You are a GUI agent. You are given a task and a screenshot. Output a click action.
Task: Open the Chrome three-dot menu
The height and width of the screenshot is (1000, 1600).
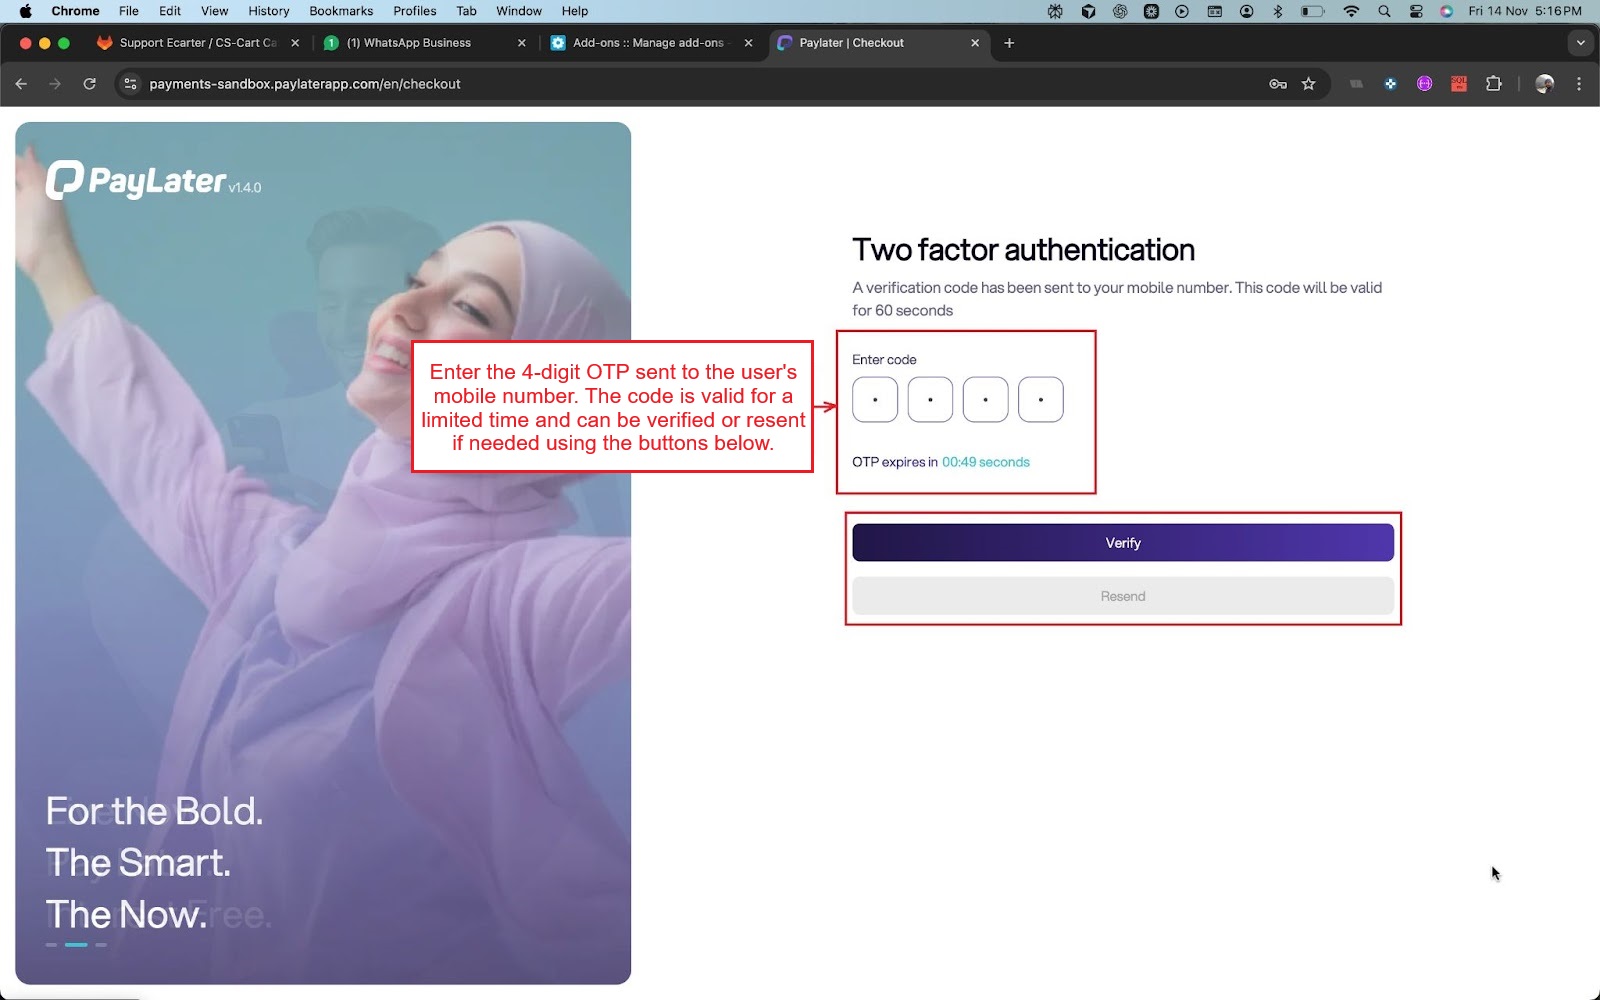[x=1579, y=84]
